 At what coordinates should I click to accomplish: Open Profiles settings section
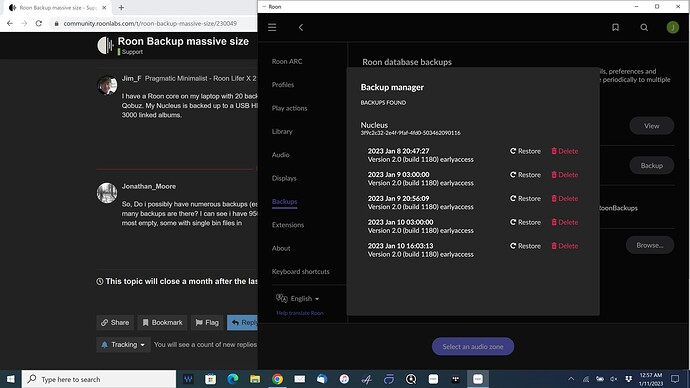point(283,85)
